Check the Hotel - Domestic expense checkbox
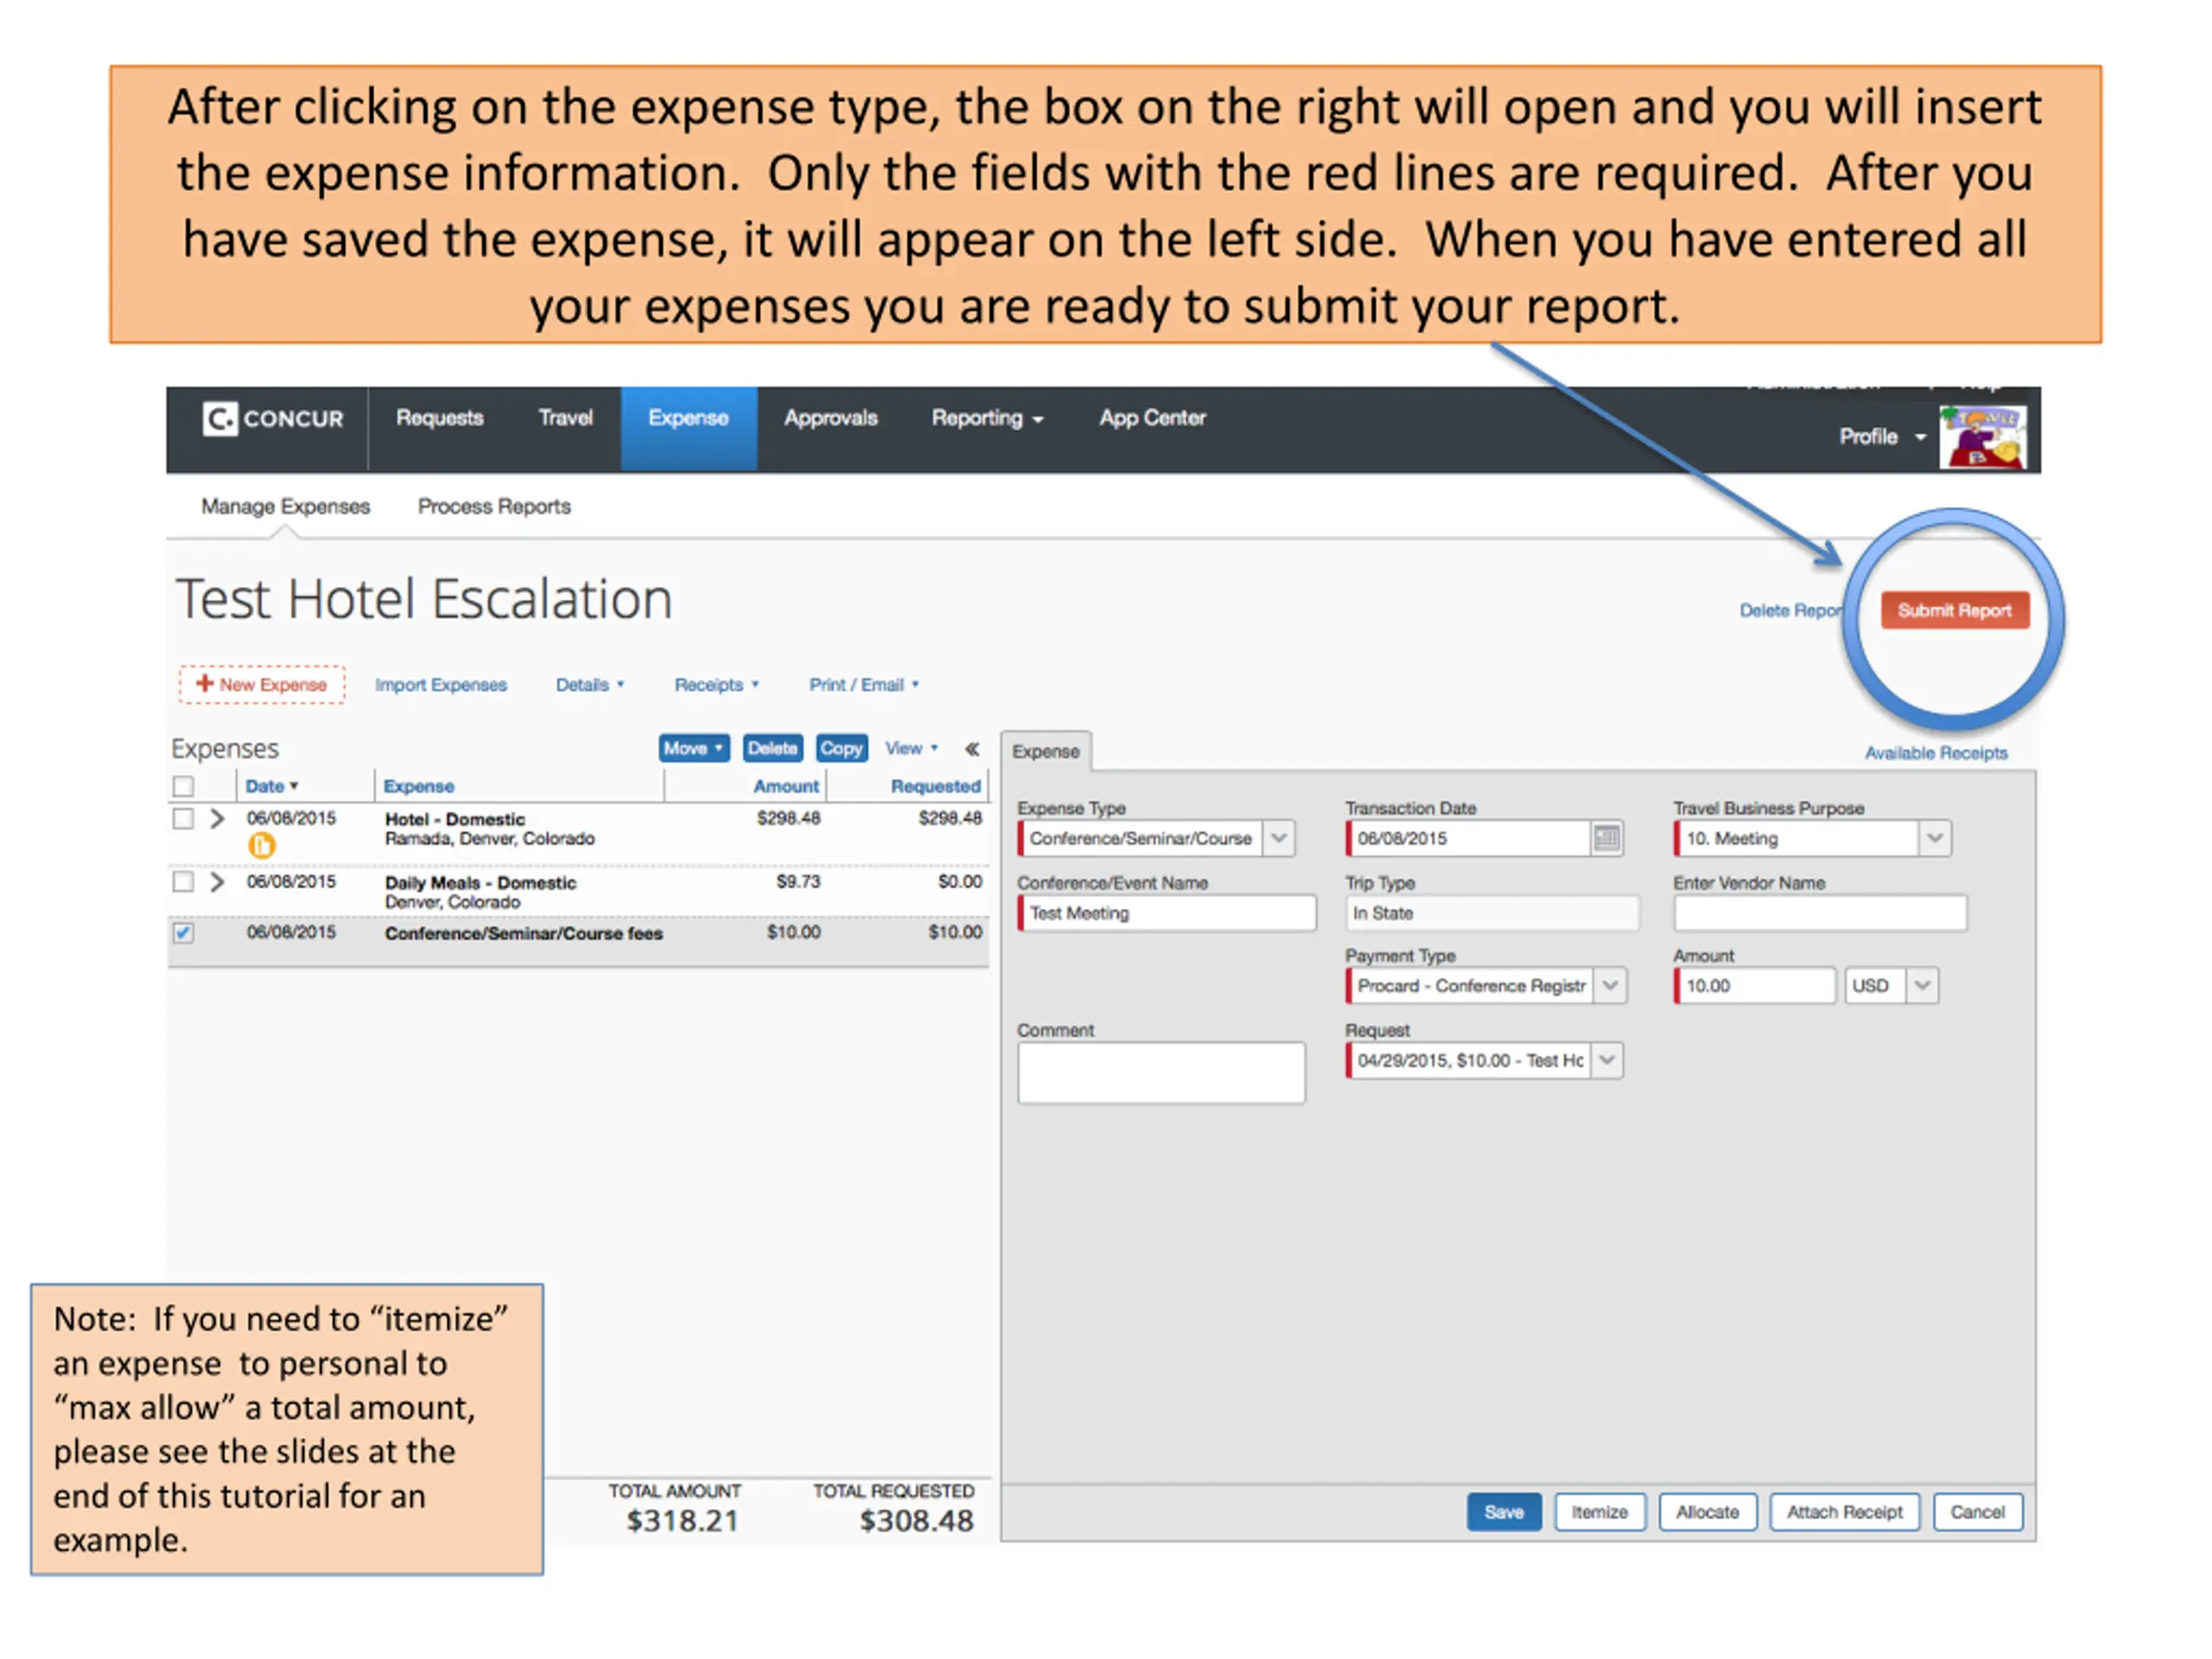The image size is (2212, 1659). [x=183, y=818]
